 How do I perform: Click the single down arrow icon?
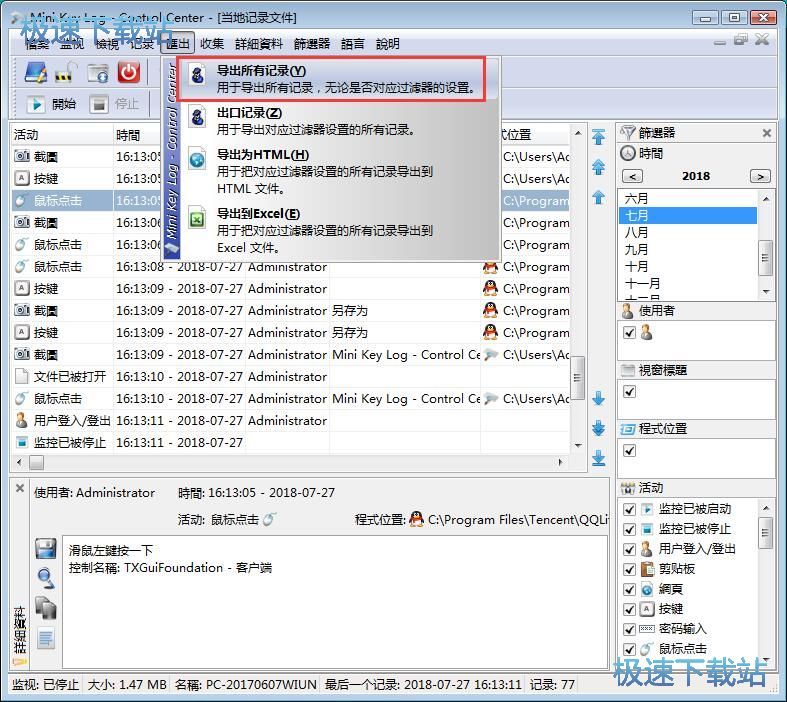598,398
